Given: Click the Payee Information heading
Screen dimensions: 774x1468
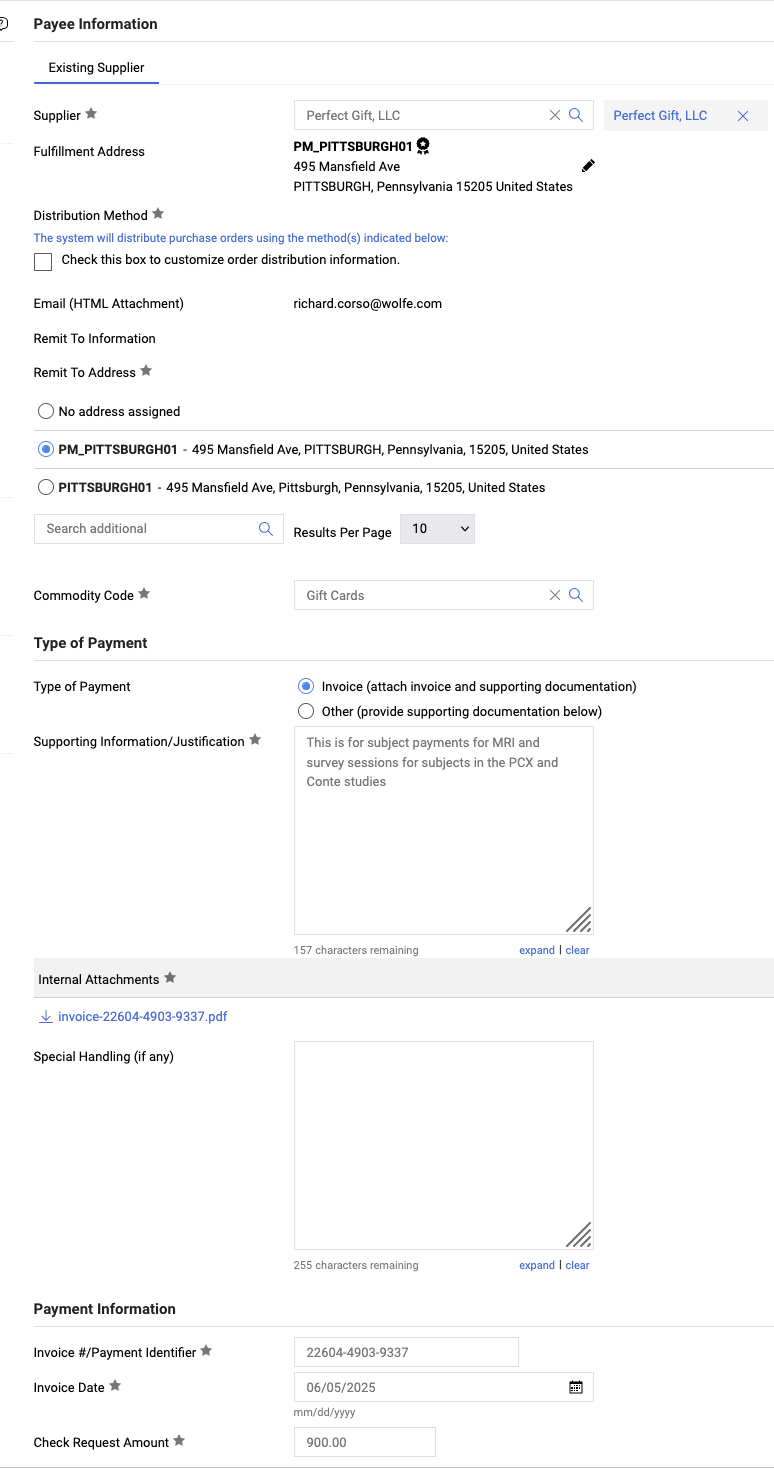Looking at the screenshot, I should point(96,24).
